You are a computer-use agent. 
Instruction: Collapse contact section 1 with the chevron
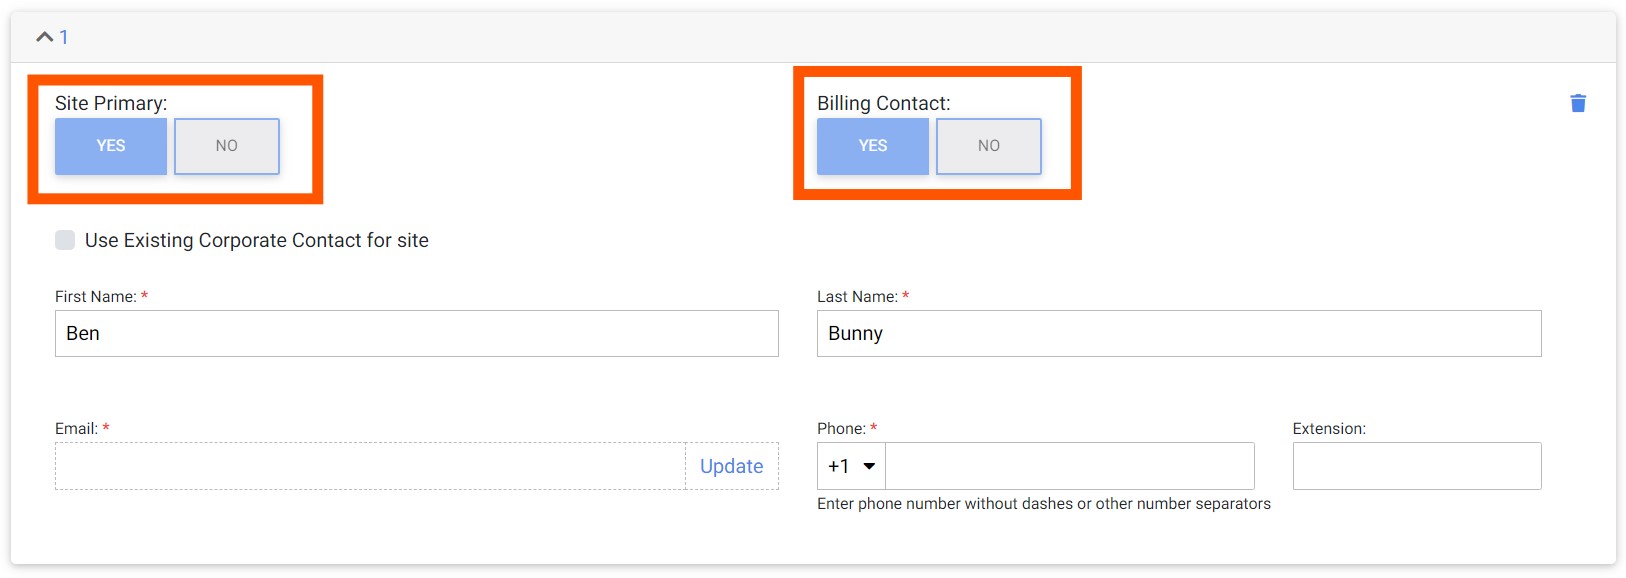click(x=44, y=37)
